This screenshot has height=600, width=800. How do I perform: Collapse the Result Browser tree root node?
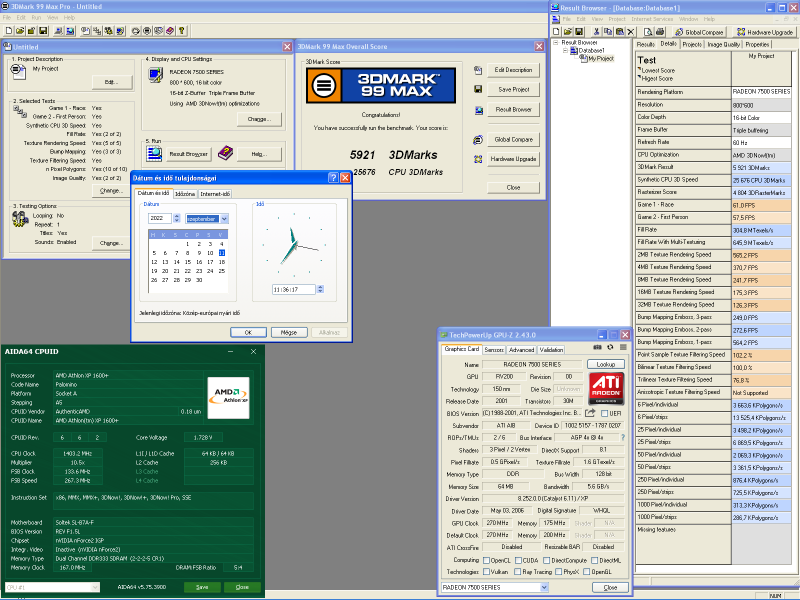coord(556,42)
